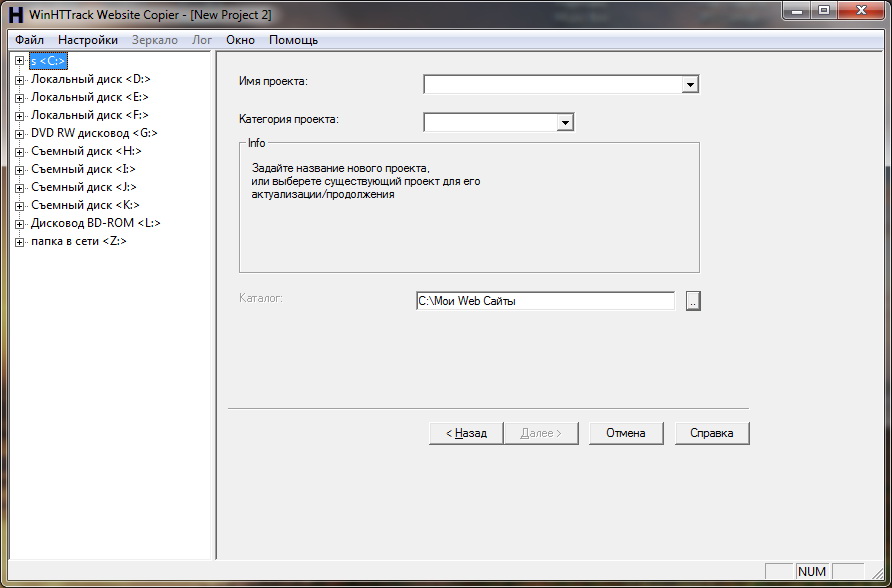The width and height of the screenshot is (892, 588).
Task: Click the grayed Лог menu item
Action: [x=202, y=40]
